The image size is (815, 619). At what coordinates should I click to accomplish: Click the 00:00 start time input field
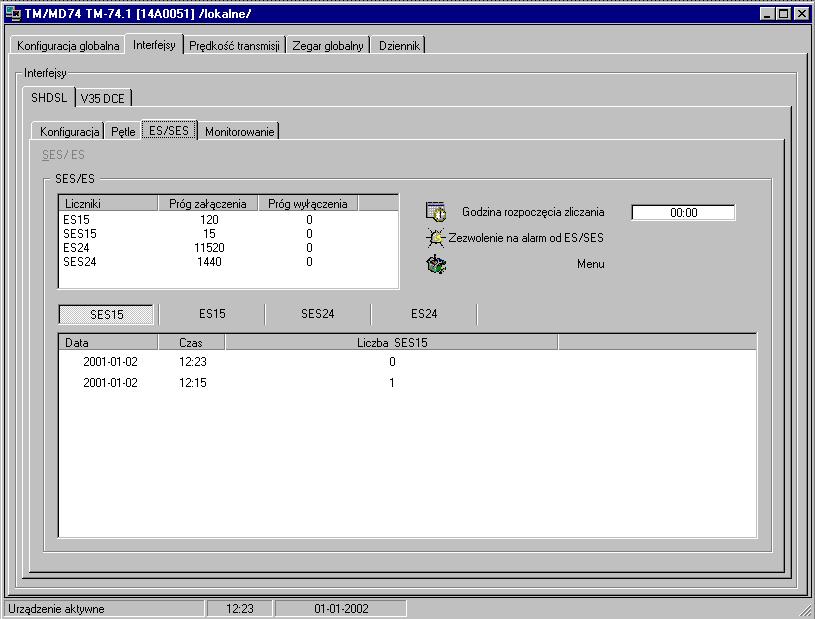683,213
